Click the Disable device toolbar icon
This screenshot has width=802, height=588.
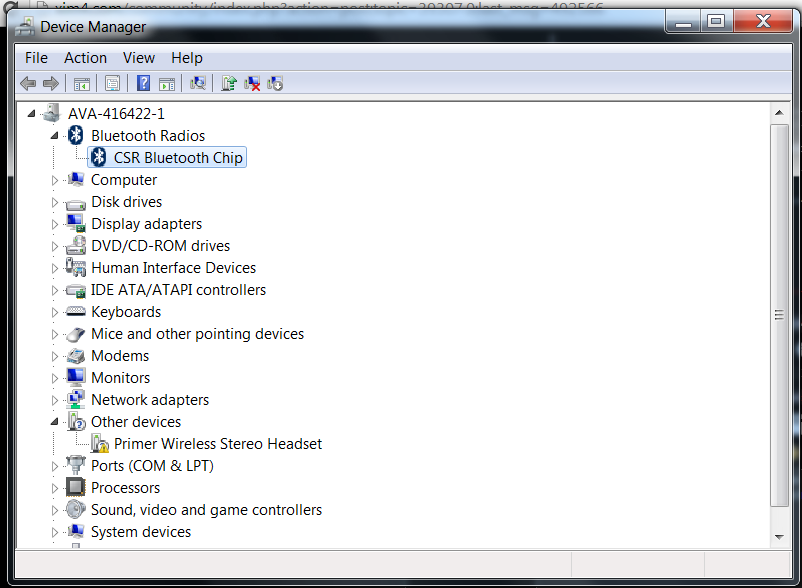pos(275,83)
